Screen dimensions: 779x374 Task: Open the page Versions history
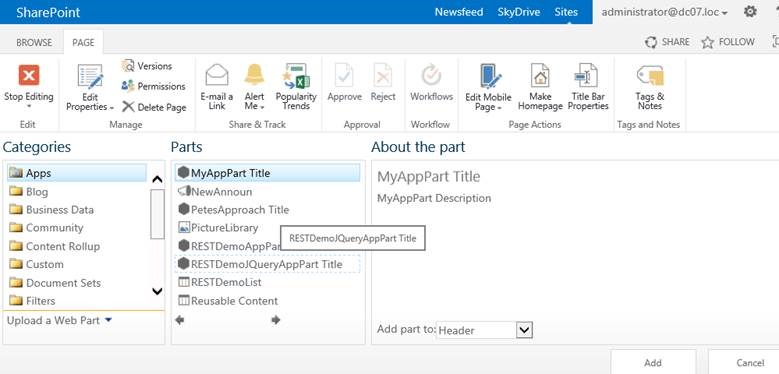click(x=147, y=66)
